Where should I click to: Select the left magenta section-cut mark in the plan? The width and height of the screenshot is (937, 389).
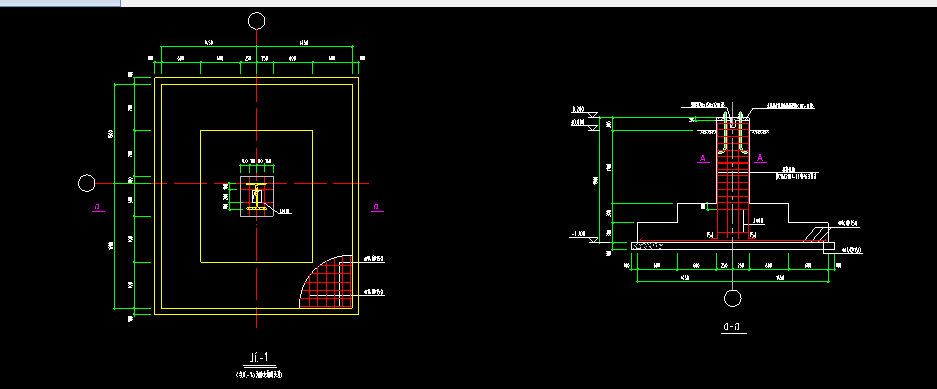point(97,208)
